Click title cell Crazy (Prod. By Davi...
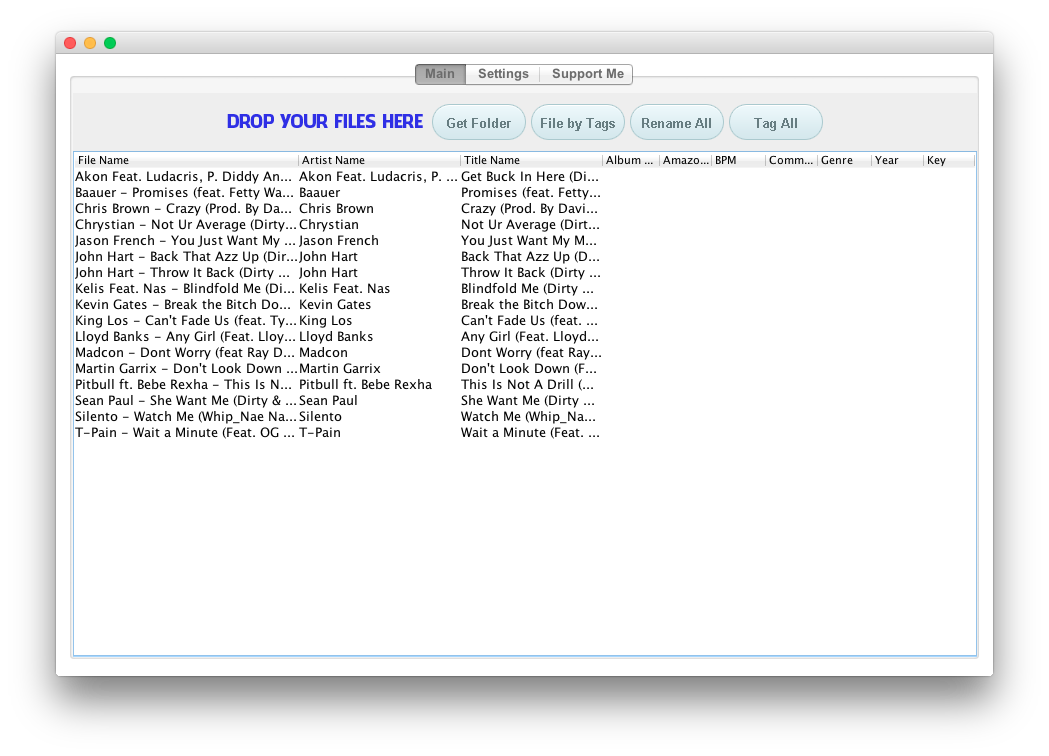Image resolution: width=1049 pixels, height=756 pixels. pos(531,209)
